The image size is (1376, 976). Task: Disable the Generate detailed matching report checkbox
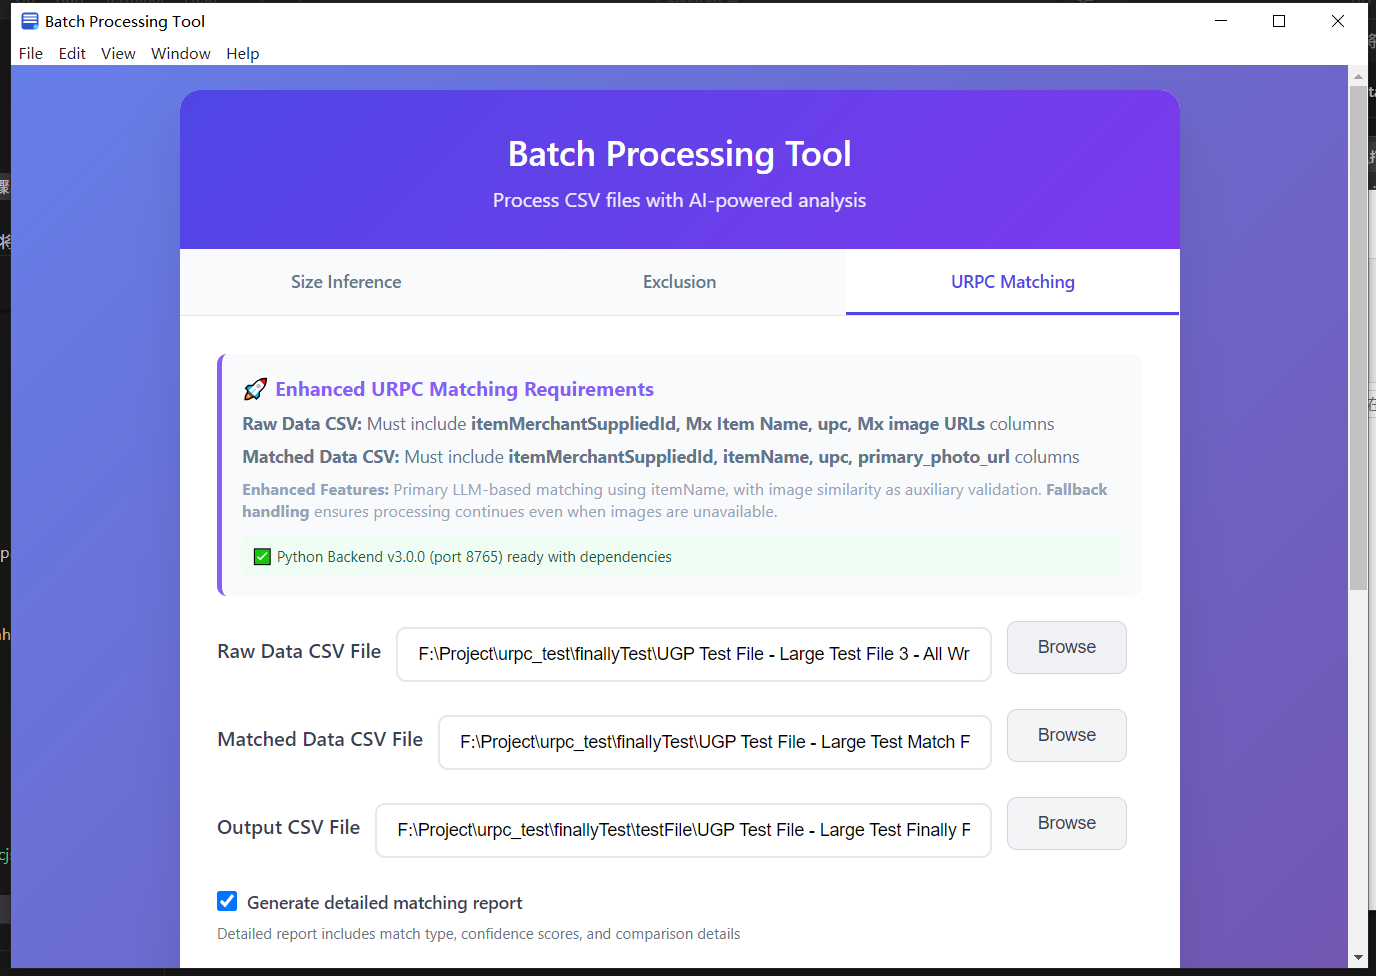click(227, 901)
